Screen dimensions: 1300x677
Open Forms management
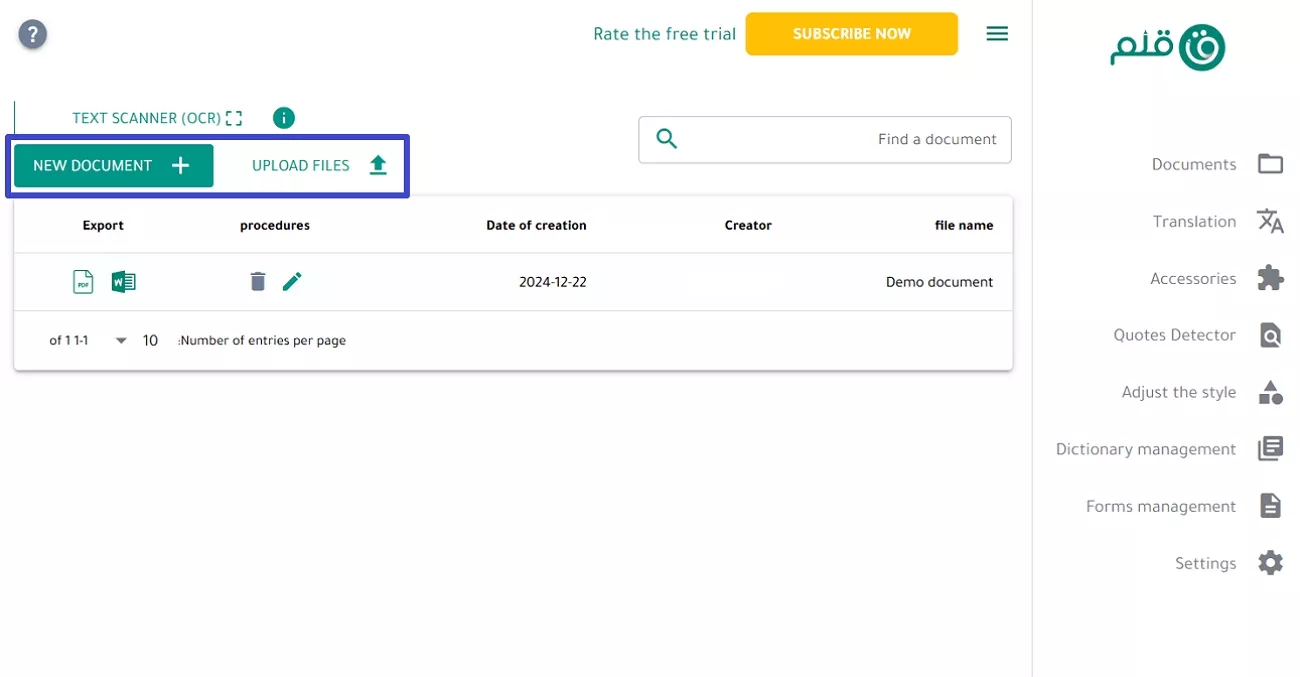pyautogui.click(x=1160, y=506)
